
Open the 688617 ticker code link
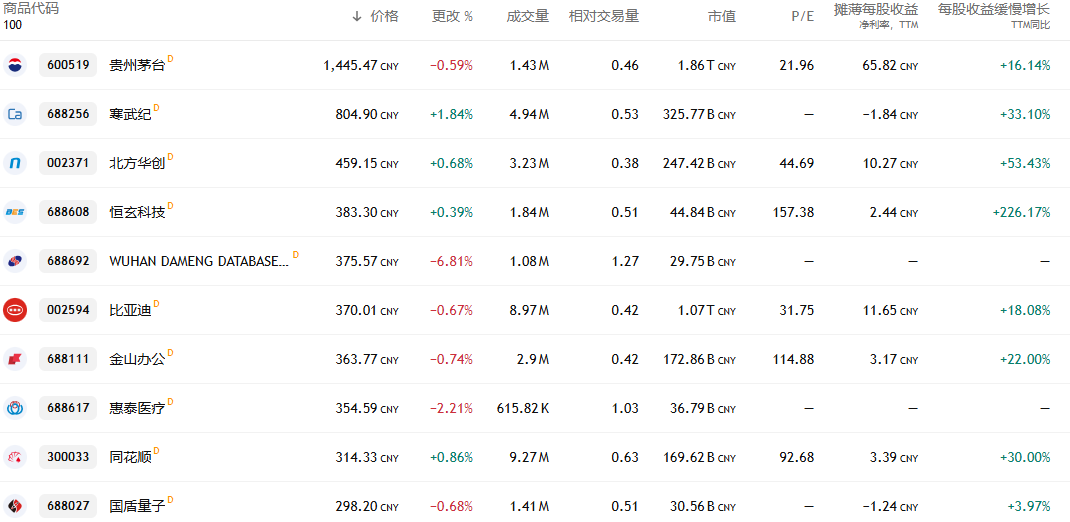68,408
